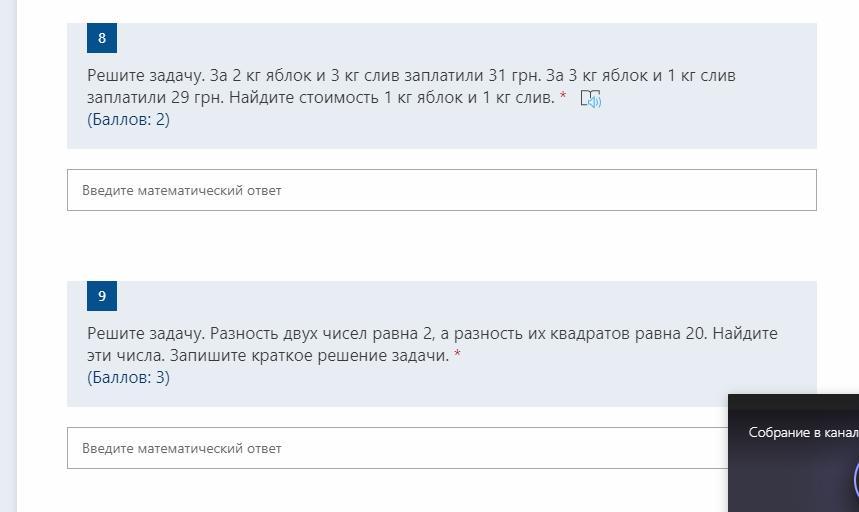859x512 pixels.
Task: Click the '(Баллов: 3)' points label
Action: coord(128,377)
